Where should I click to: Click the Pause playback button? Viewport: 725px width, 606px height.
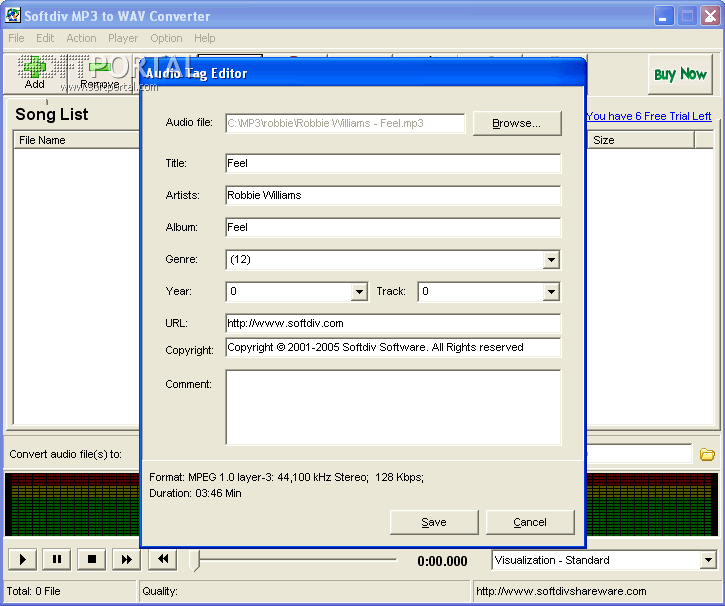56,559
